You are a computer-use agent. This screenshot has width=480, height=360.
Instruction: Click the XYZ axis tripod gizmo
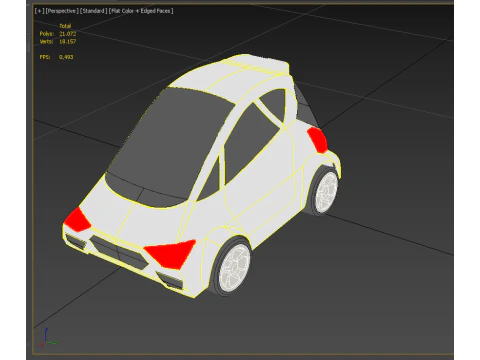[x=49, y=338]
